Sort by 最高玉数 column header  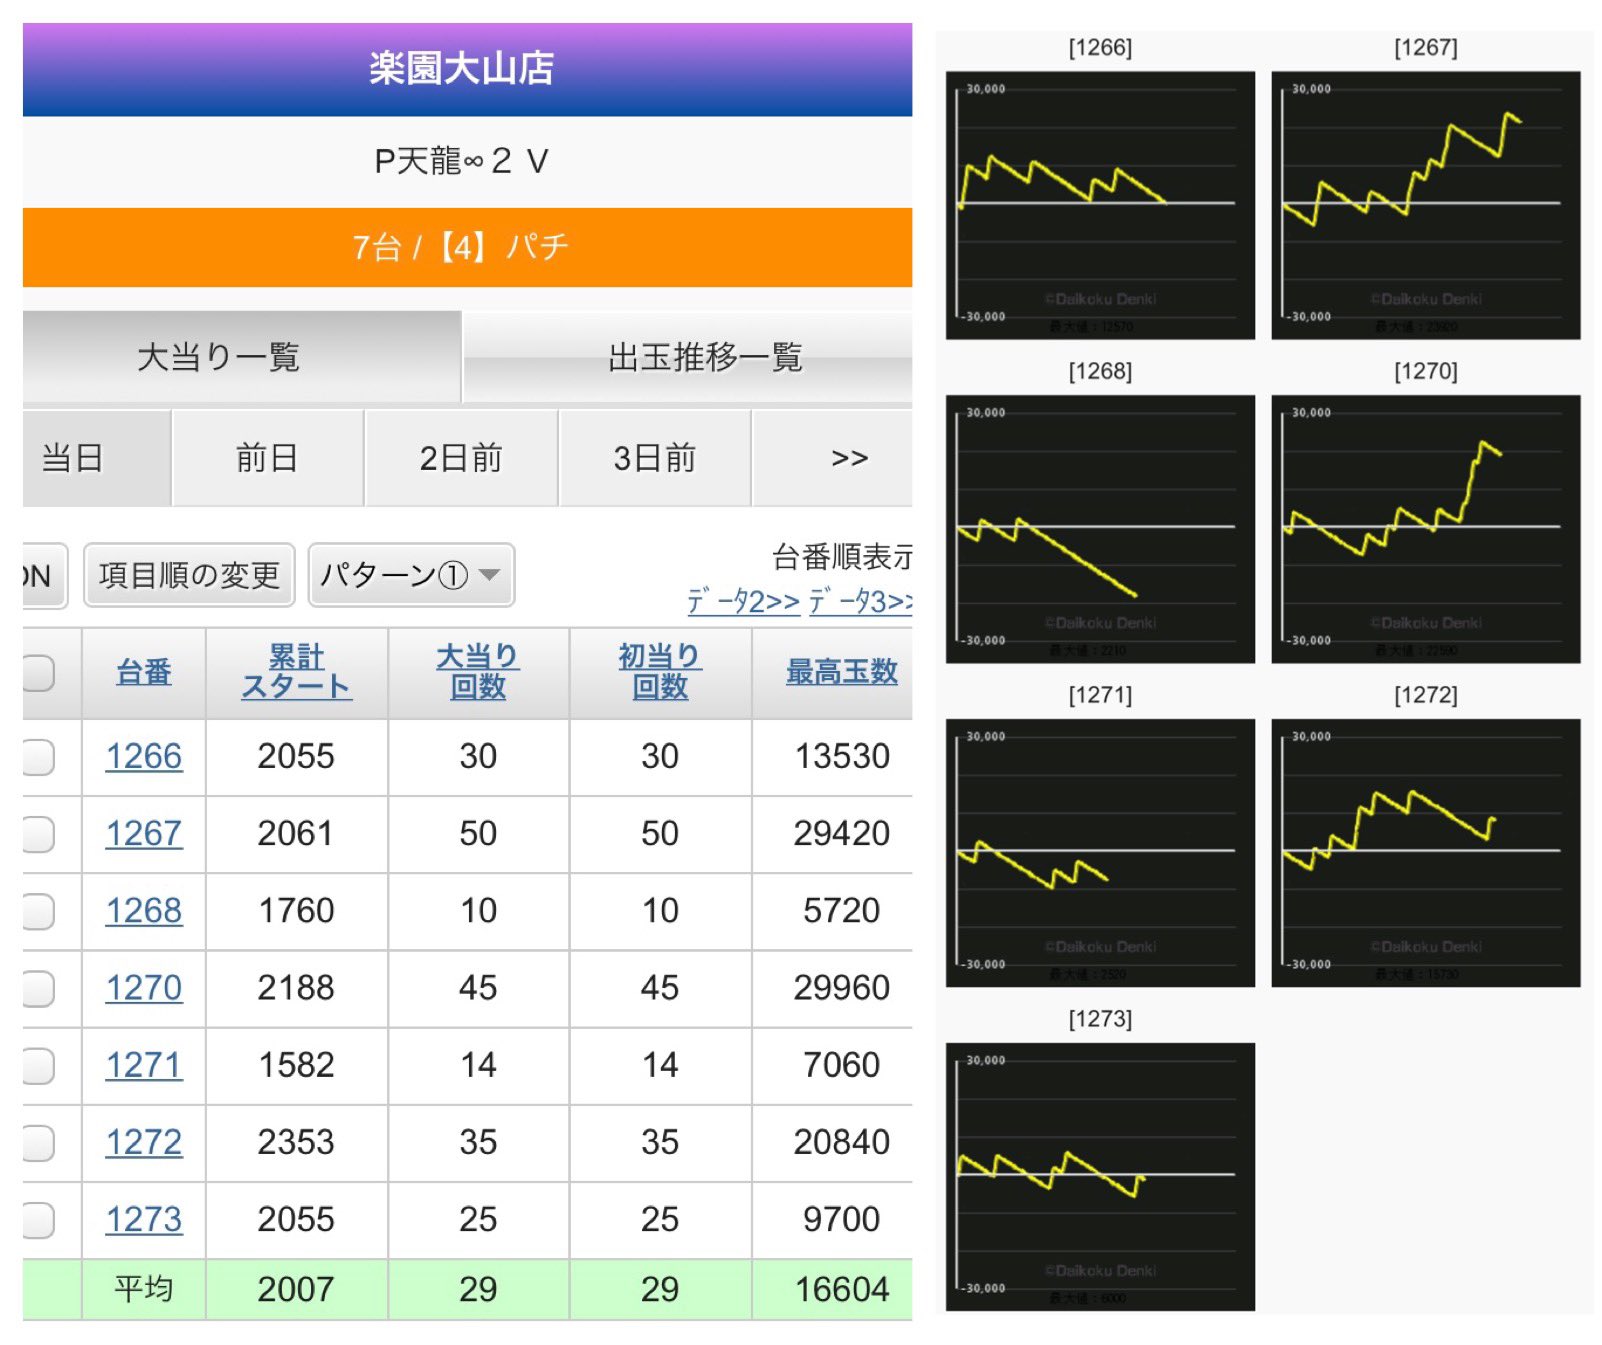pyautogui.click(x=841, y=673)
